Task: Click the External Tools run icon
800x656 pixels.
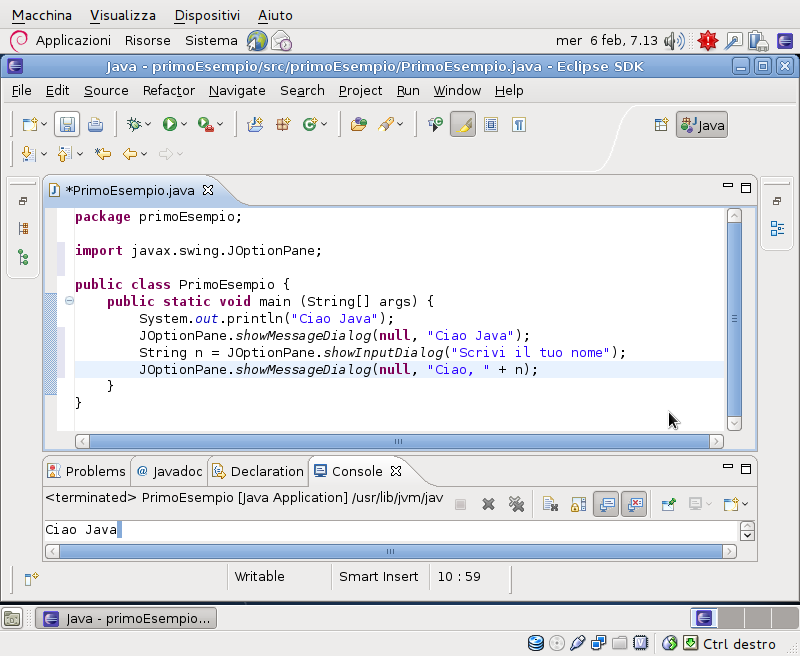Action: (x=206, y=124)
